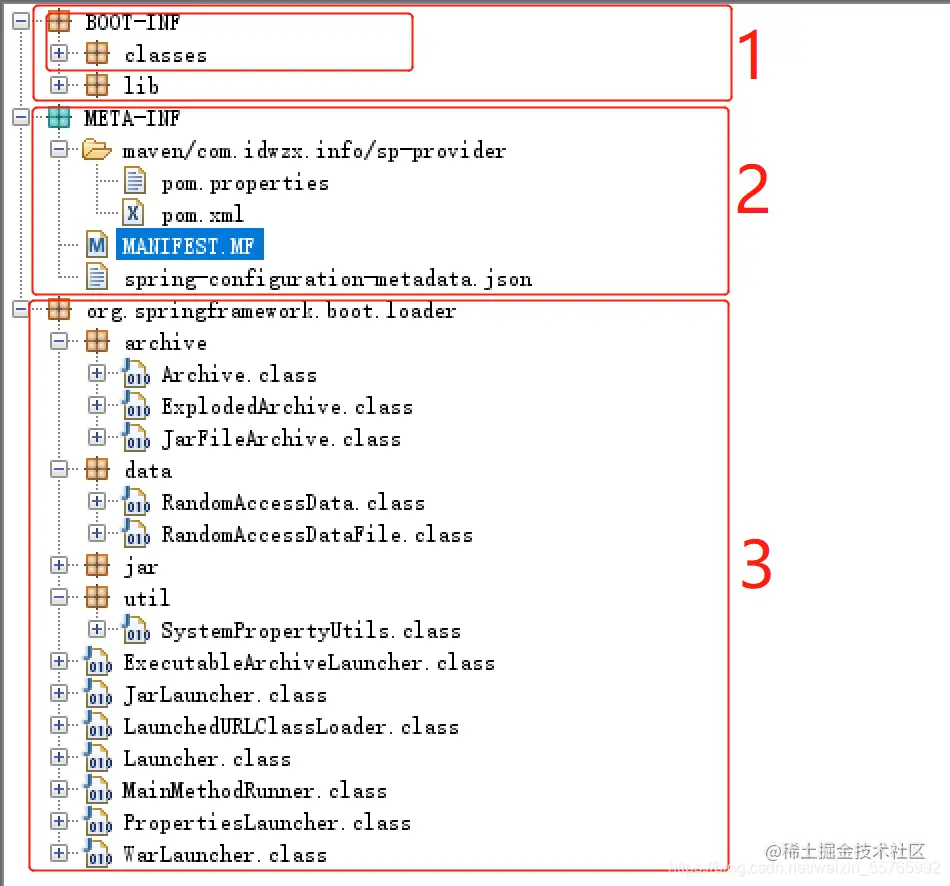Screen dimensions: 950x886
Task: Collapse the org.springframework.boot.loader node
Action: click(21, 310)
